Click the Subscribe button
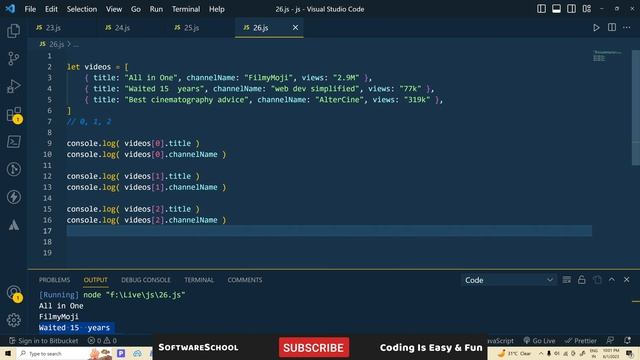Screen dimensions: 640x360 pyautogui.click(x=314, y=348)
